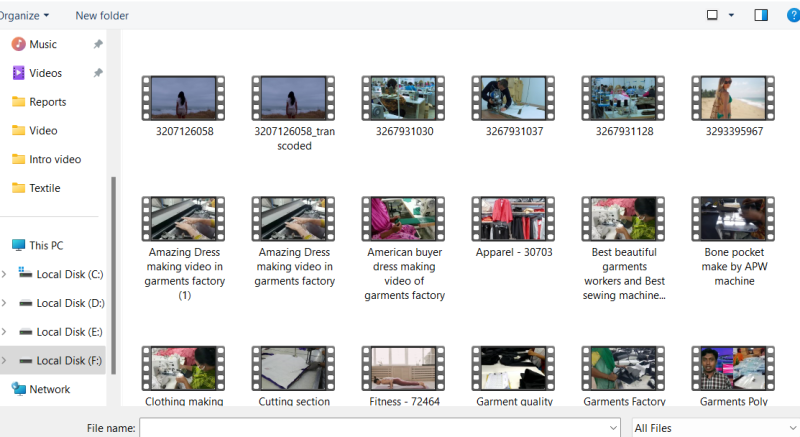This screenshot has width=800, height=437.
Task: Expand Local Disk (C:) tree node
Action: point(4,274)
